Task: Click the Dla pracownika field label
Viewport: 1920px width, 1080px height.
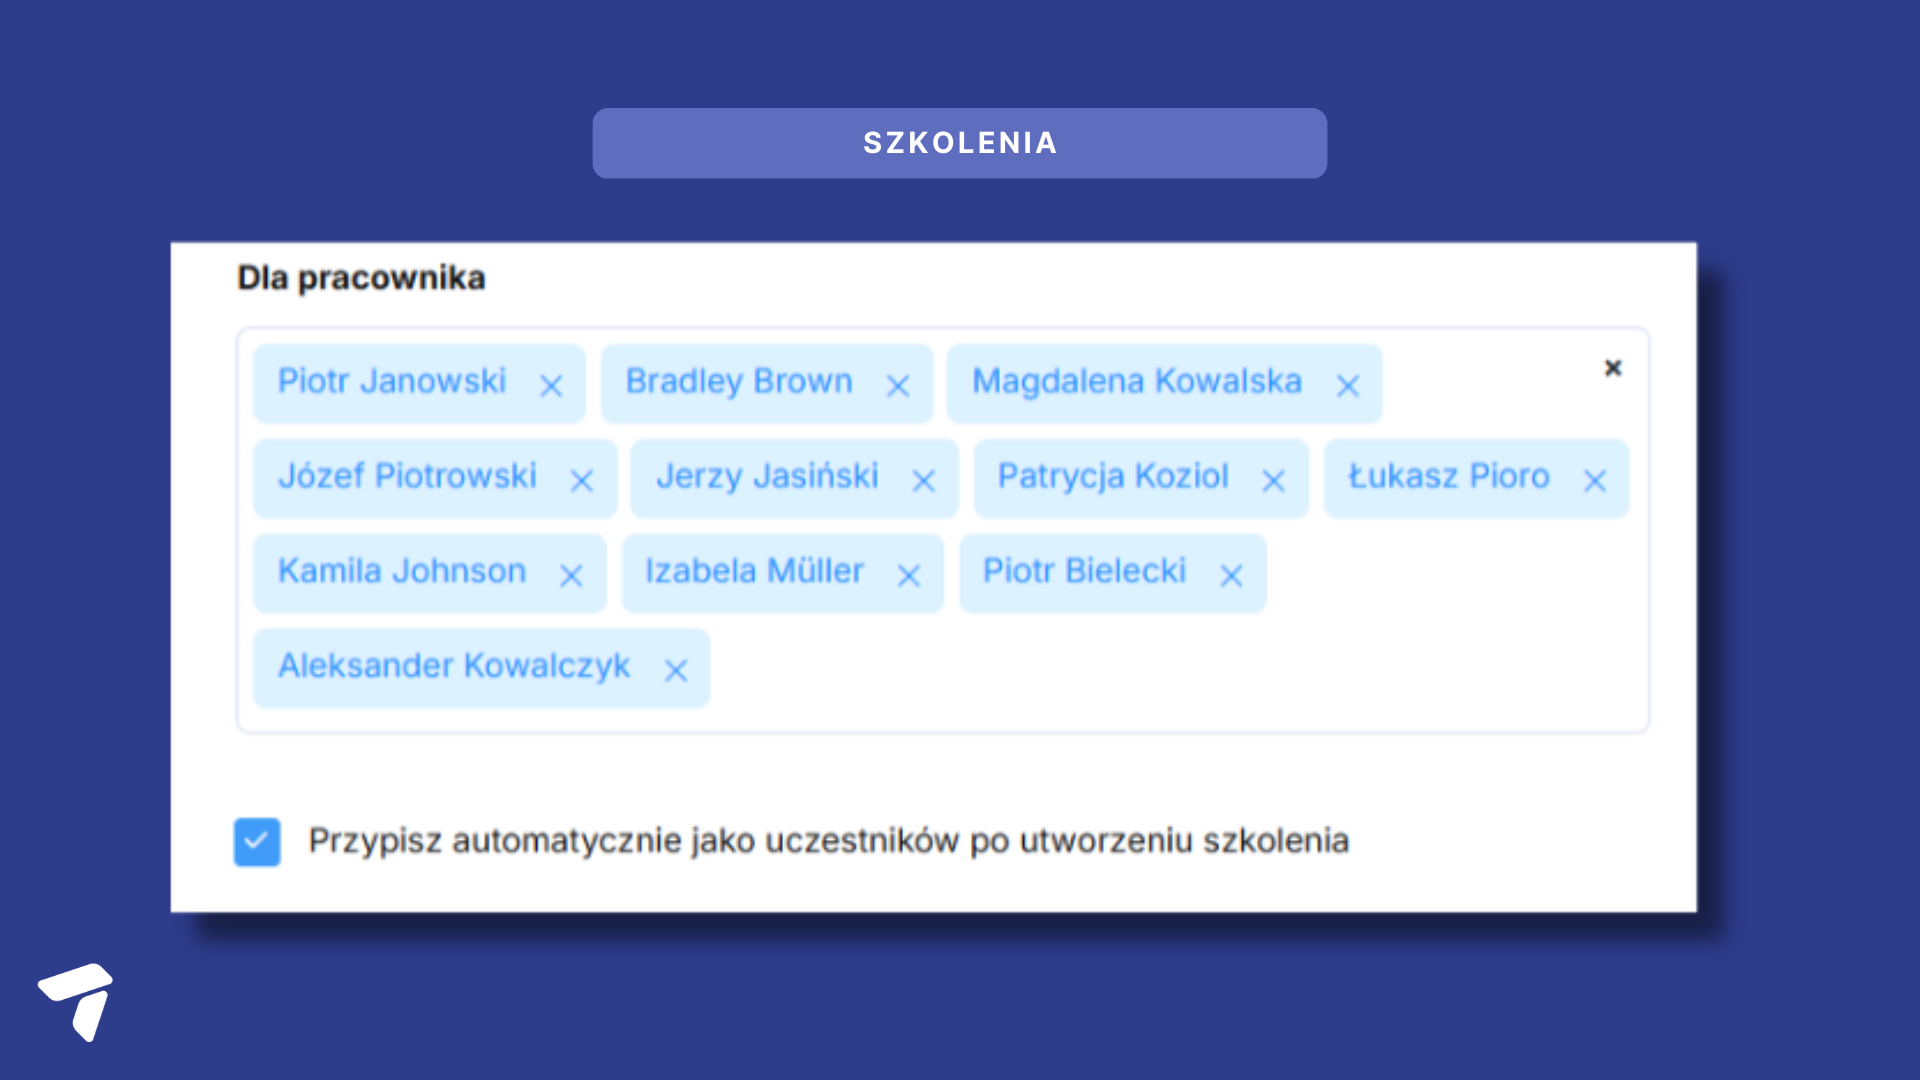Action: [x=361, y=278]
